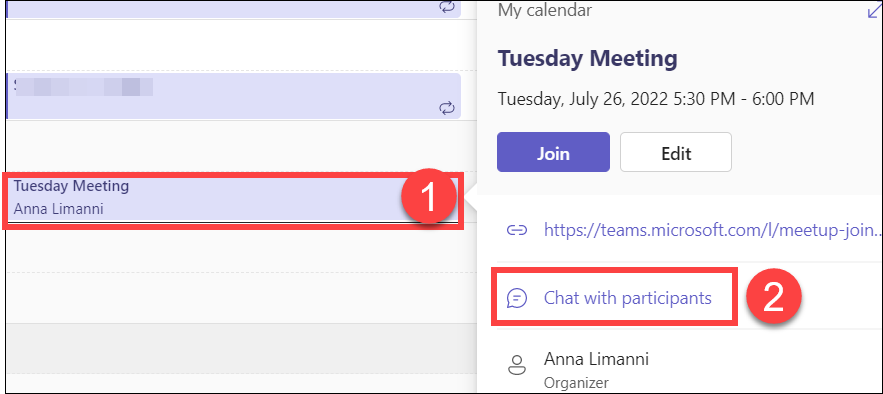Click the empty slot above the blurred event

click(233, 45)
